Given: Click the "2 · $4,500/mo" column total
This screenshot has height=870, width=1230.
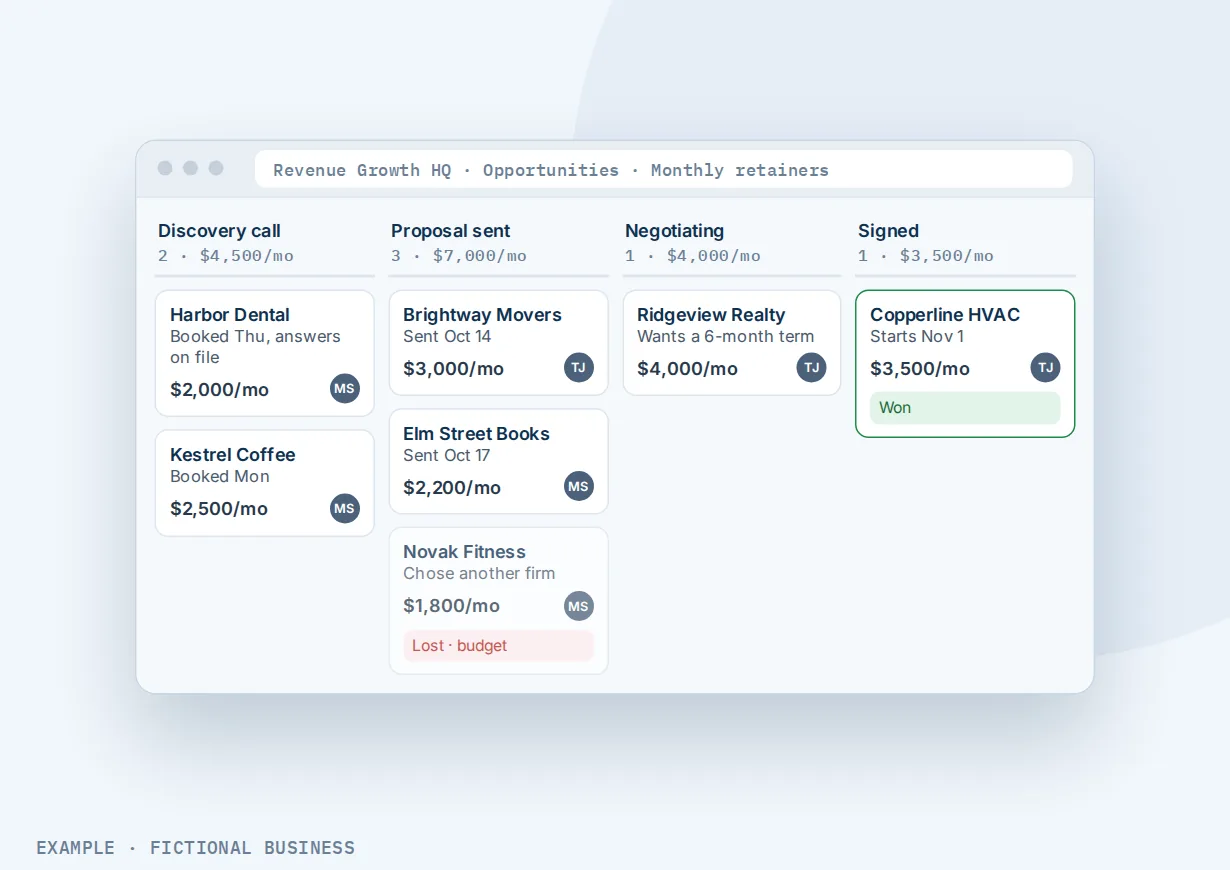Looking at the screenshot, I should click(226, 256).
